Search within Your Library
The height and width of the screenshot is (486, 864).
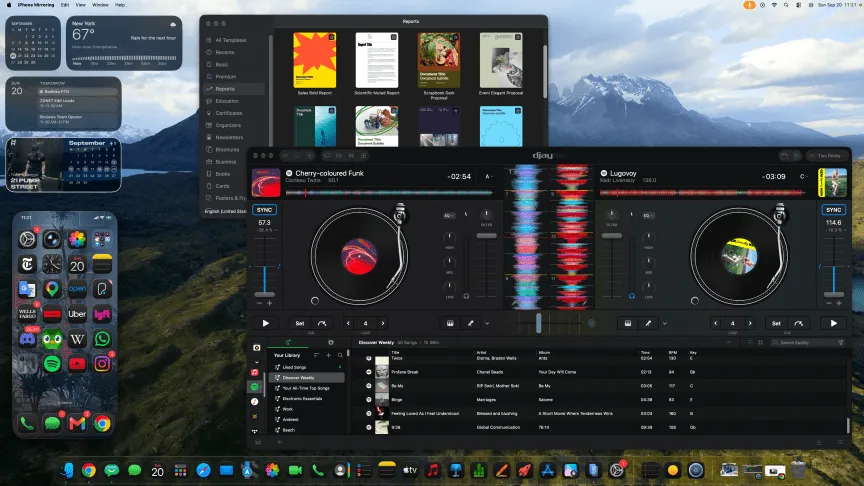pos(341,355)
